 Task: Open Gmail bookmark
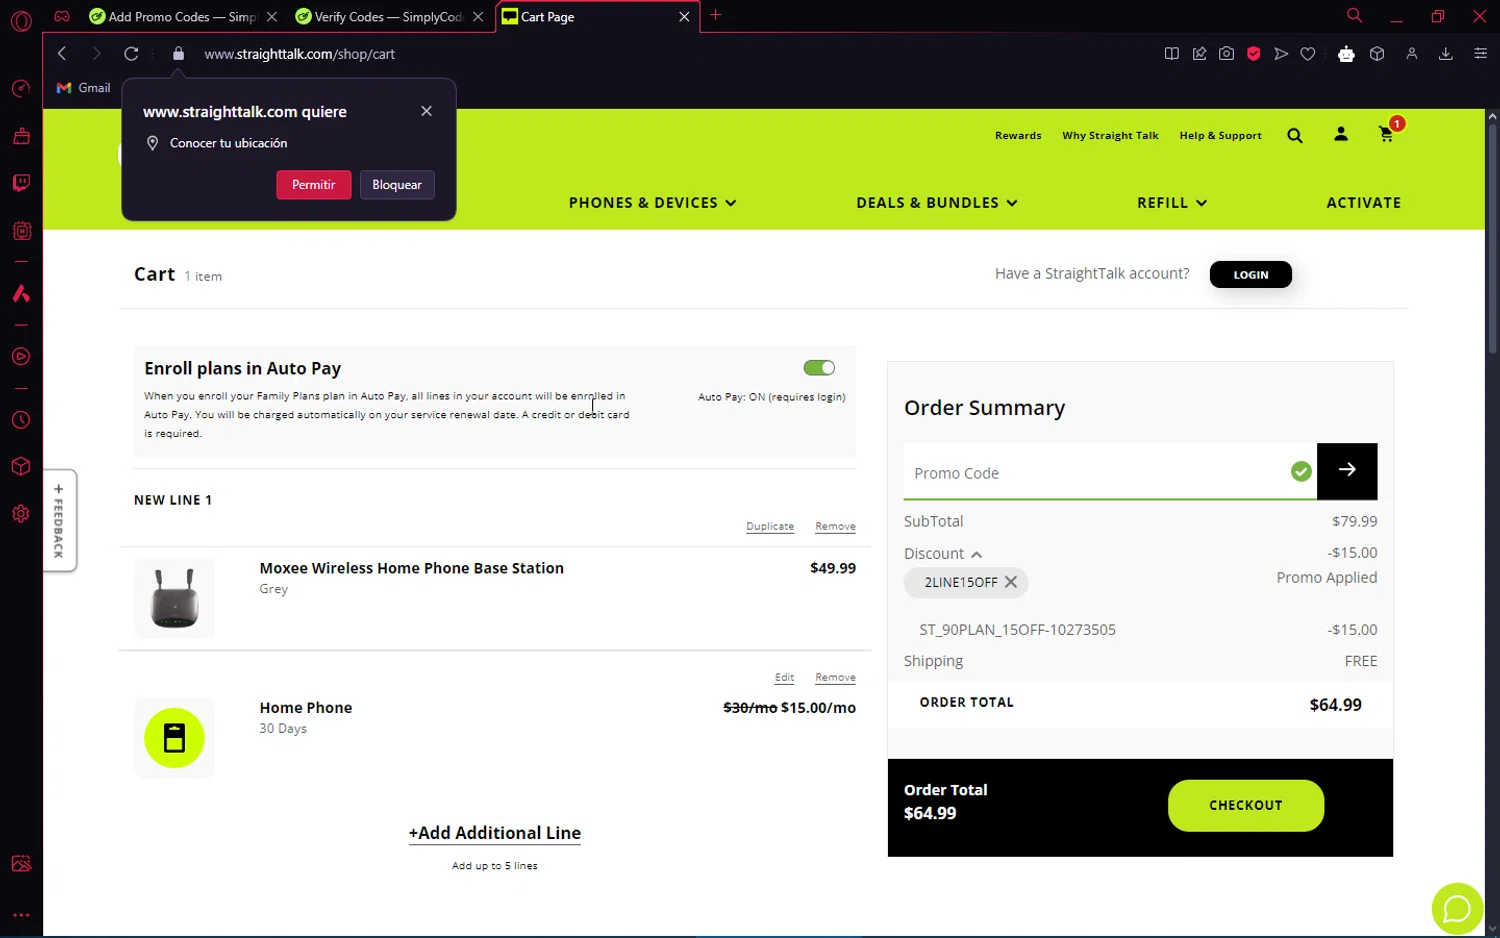pos(84,88)
